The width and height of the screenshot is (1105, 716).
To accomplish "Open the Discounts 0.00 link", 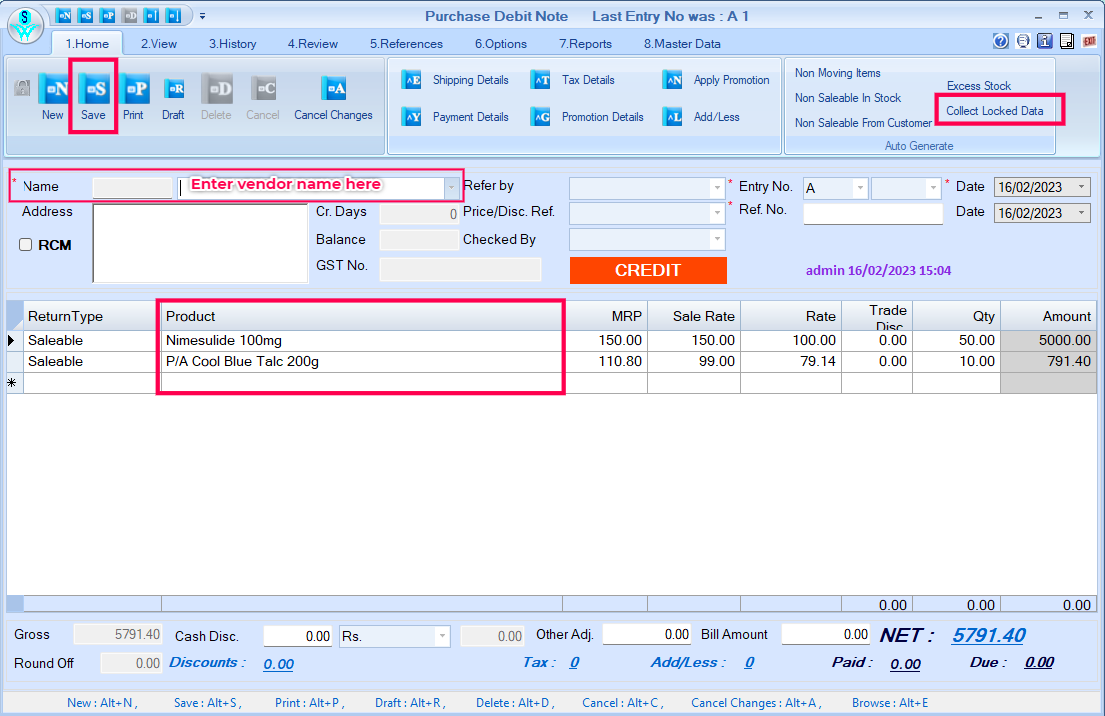I will coord(278,664).
